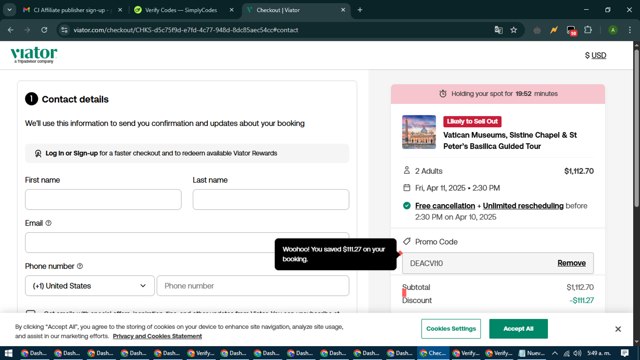This screenshot has height=360, width=640.
Task: Click the yellow lightning bolt extension icon
Action: [554, 30]
